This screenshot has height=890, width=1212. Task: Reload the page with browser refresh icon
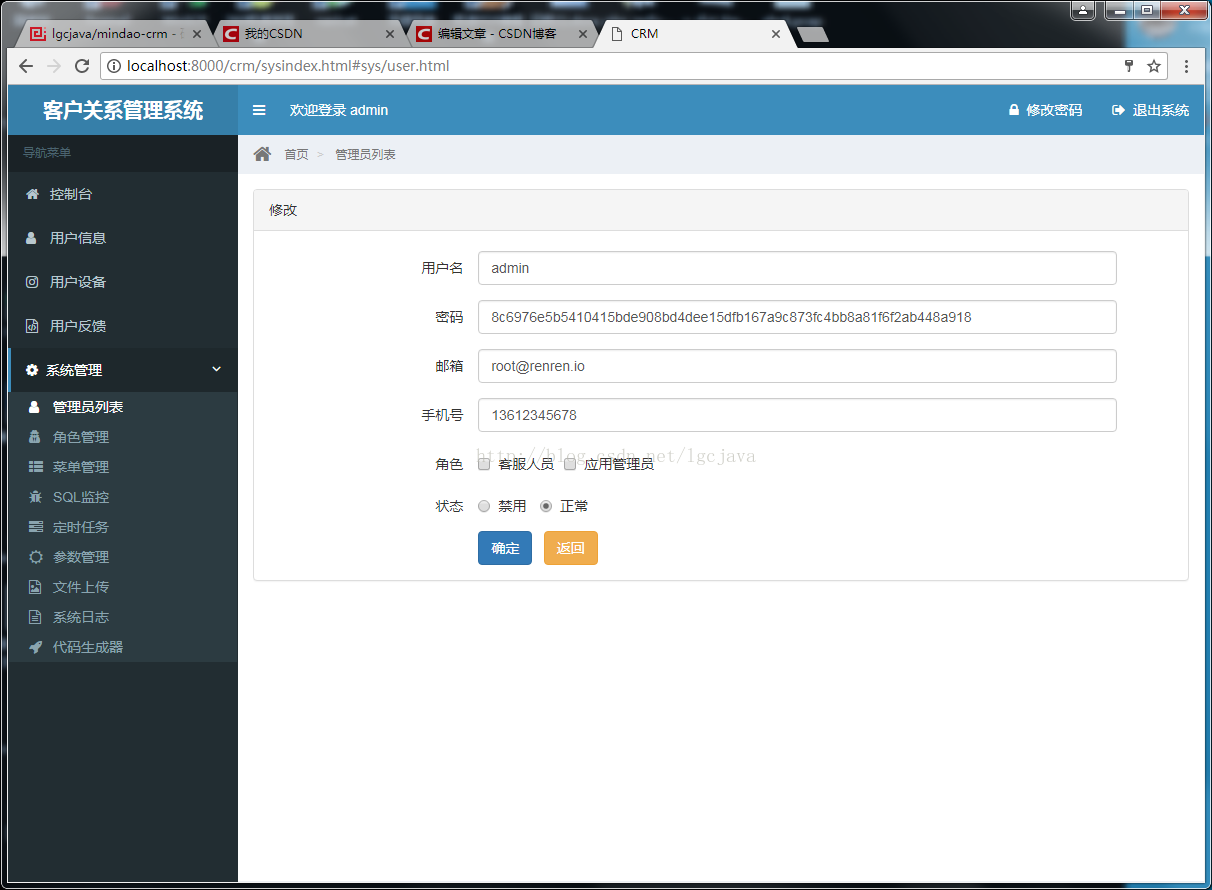82,66
